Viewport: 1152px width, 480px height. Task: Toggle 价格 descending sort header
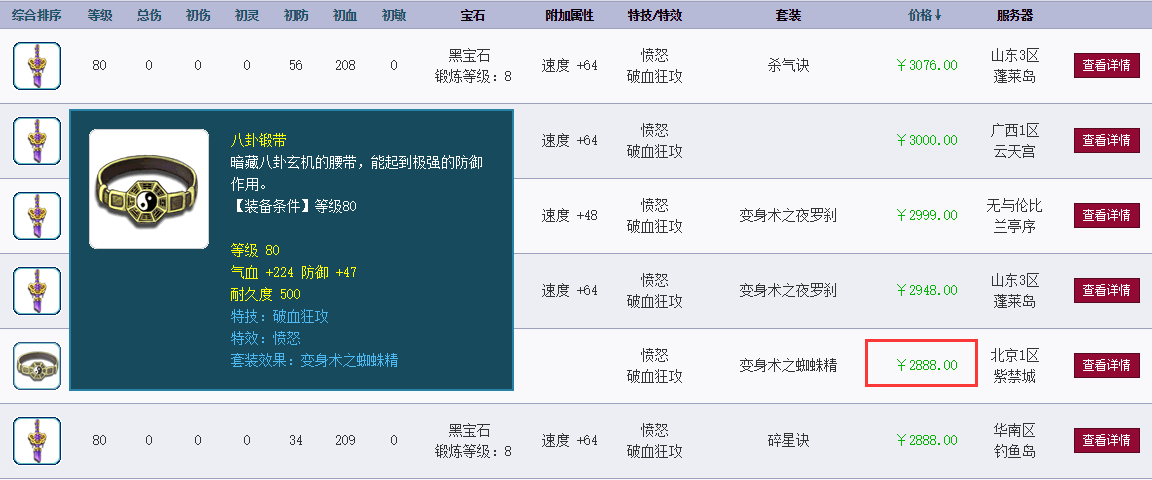coord(925,15)
